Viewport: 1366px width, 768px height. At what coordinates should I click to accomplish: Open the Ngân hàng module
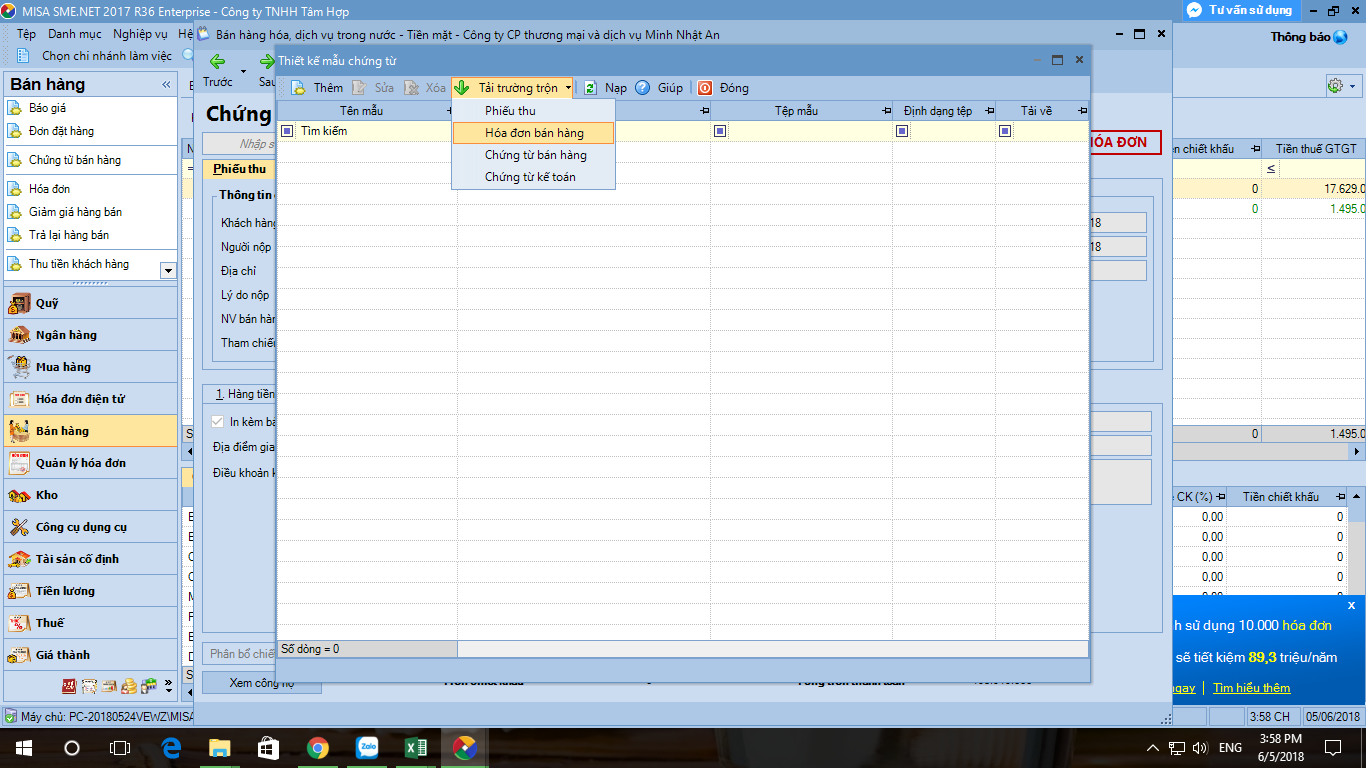click(90, 335)
